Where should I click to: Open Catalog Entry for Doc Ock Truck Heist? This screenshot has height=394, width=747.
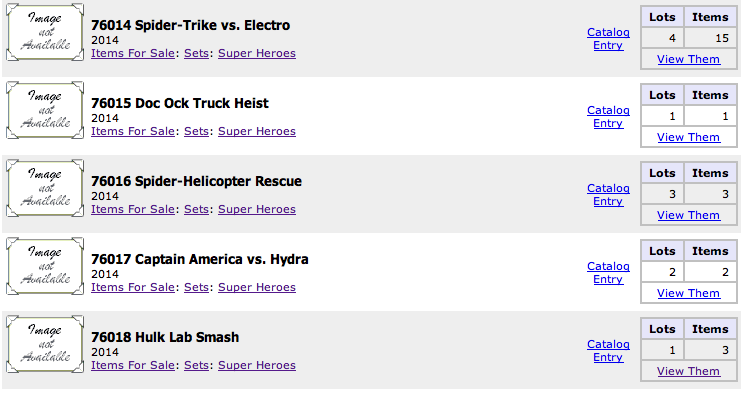click(x=608, y=117)
